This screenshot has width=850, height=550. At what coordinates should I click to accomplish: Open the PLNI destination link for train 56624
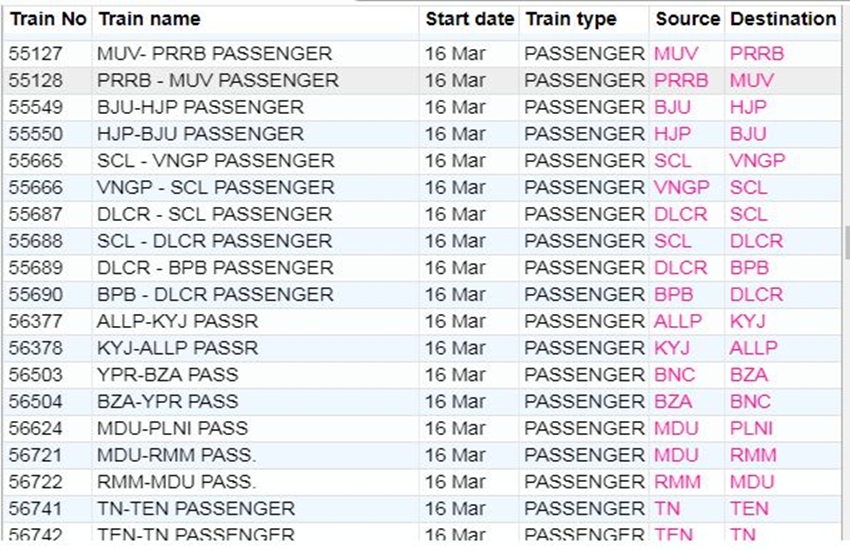click(750, 428)
